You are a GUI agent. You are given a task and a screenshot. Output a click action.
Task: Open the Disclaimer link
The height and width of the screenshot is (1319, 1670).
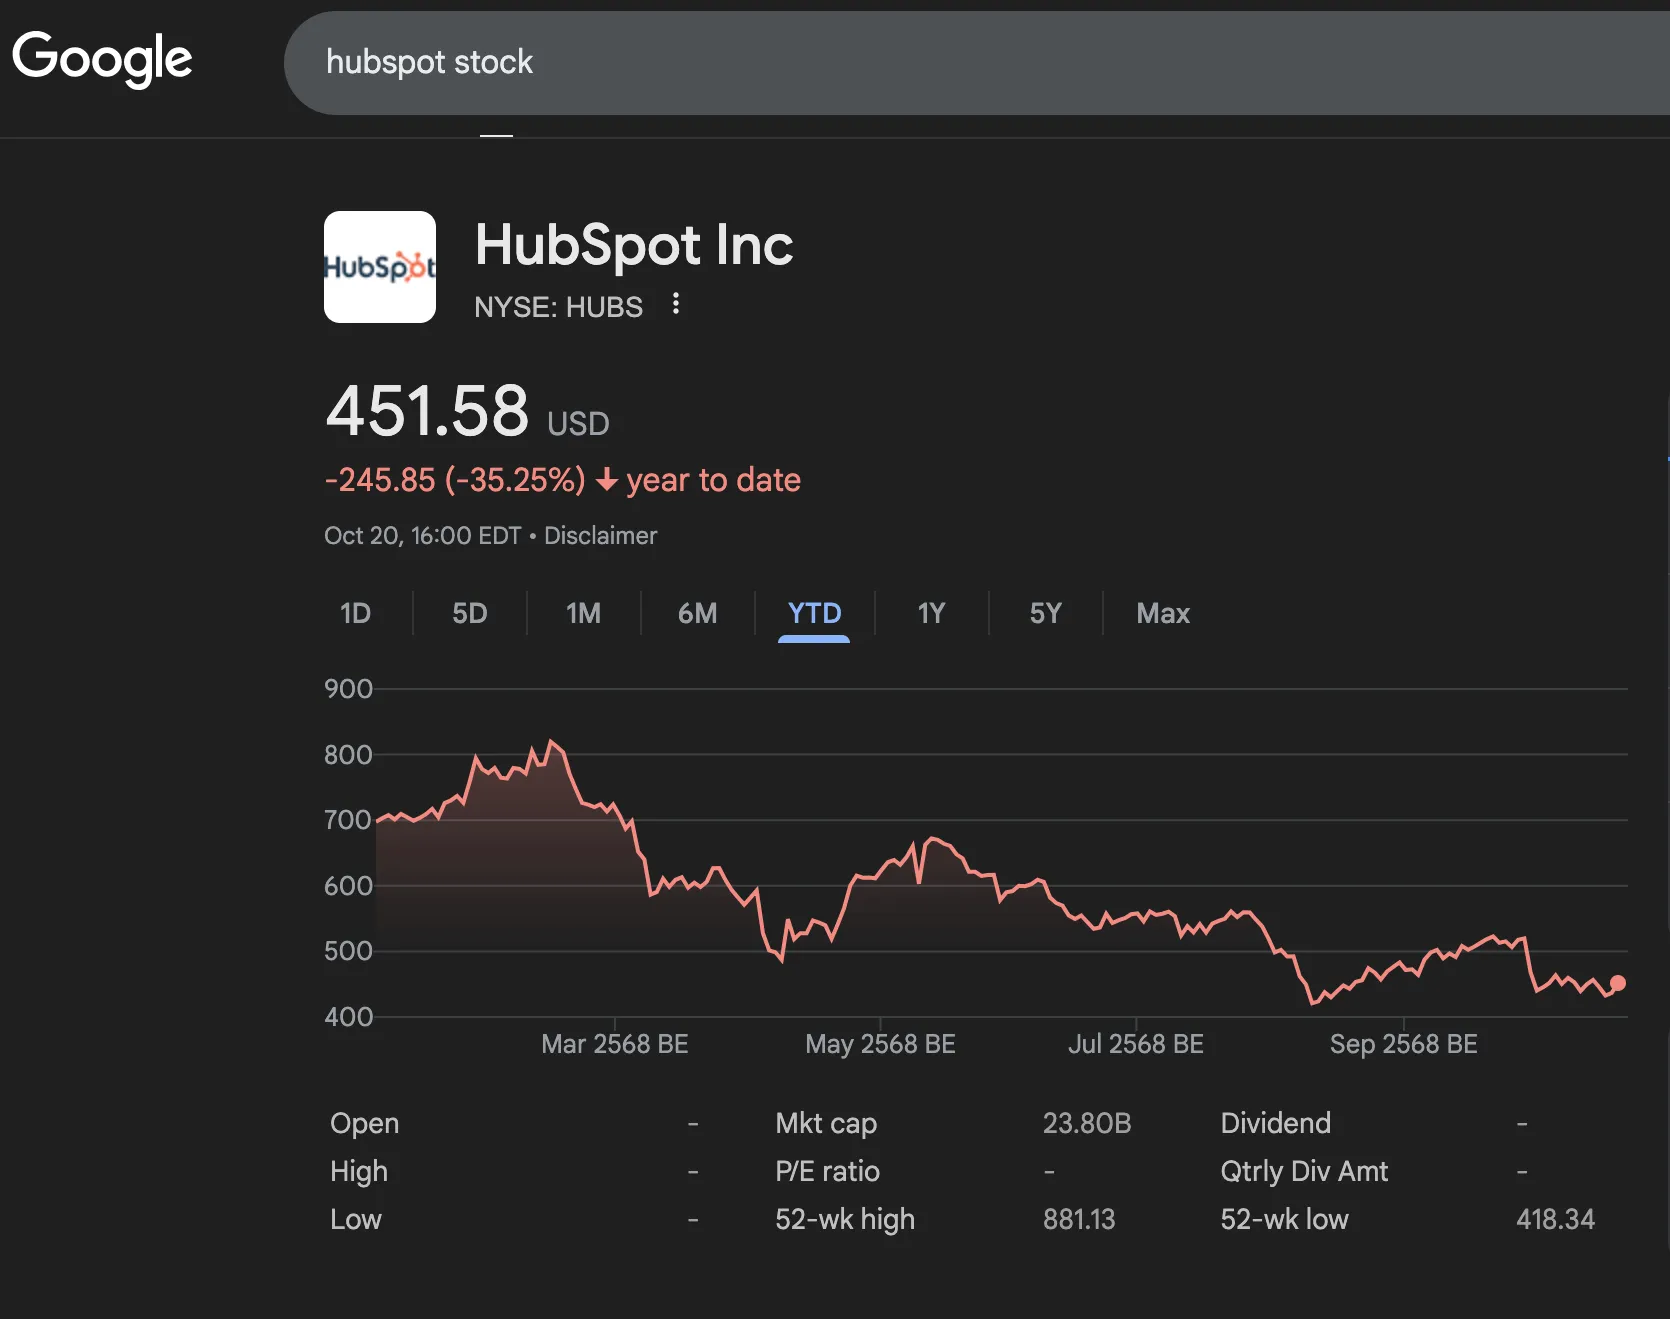[x=600, y=536]
